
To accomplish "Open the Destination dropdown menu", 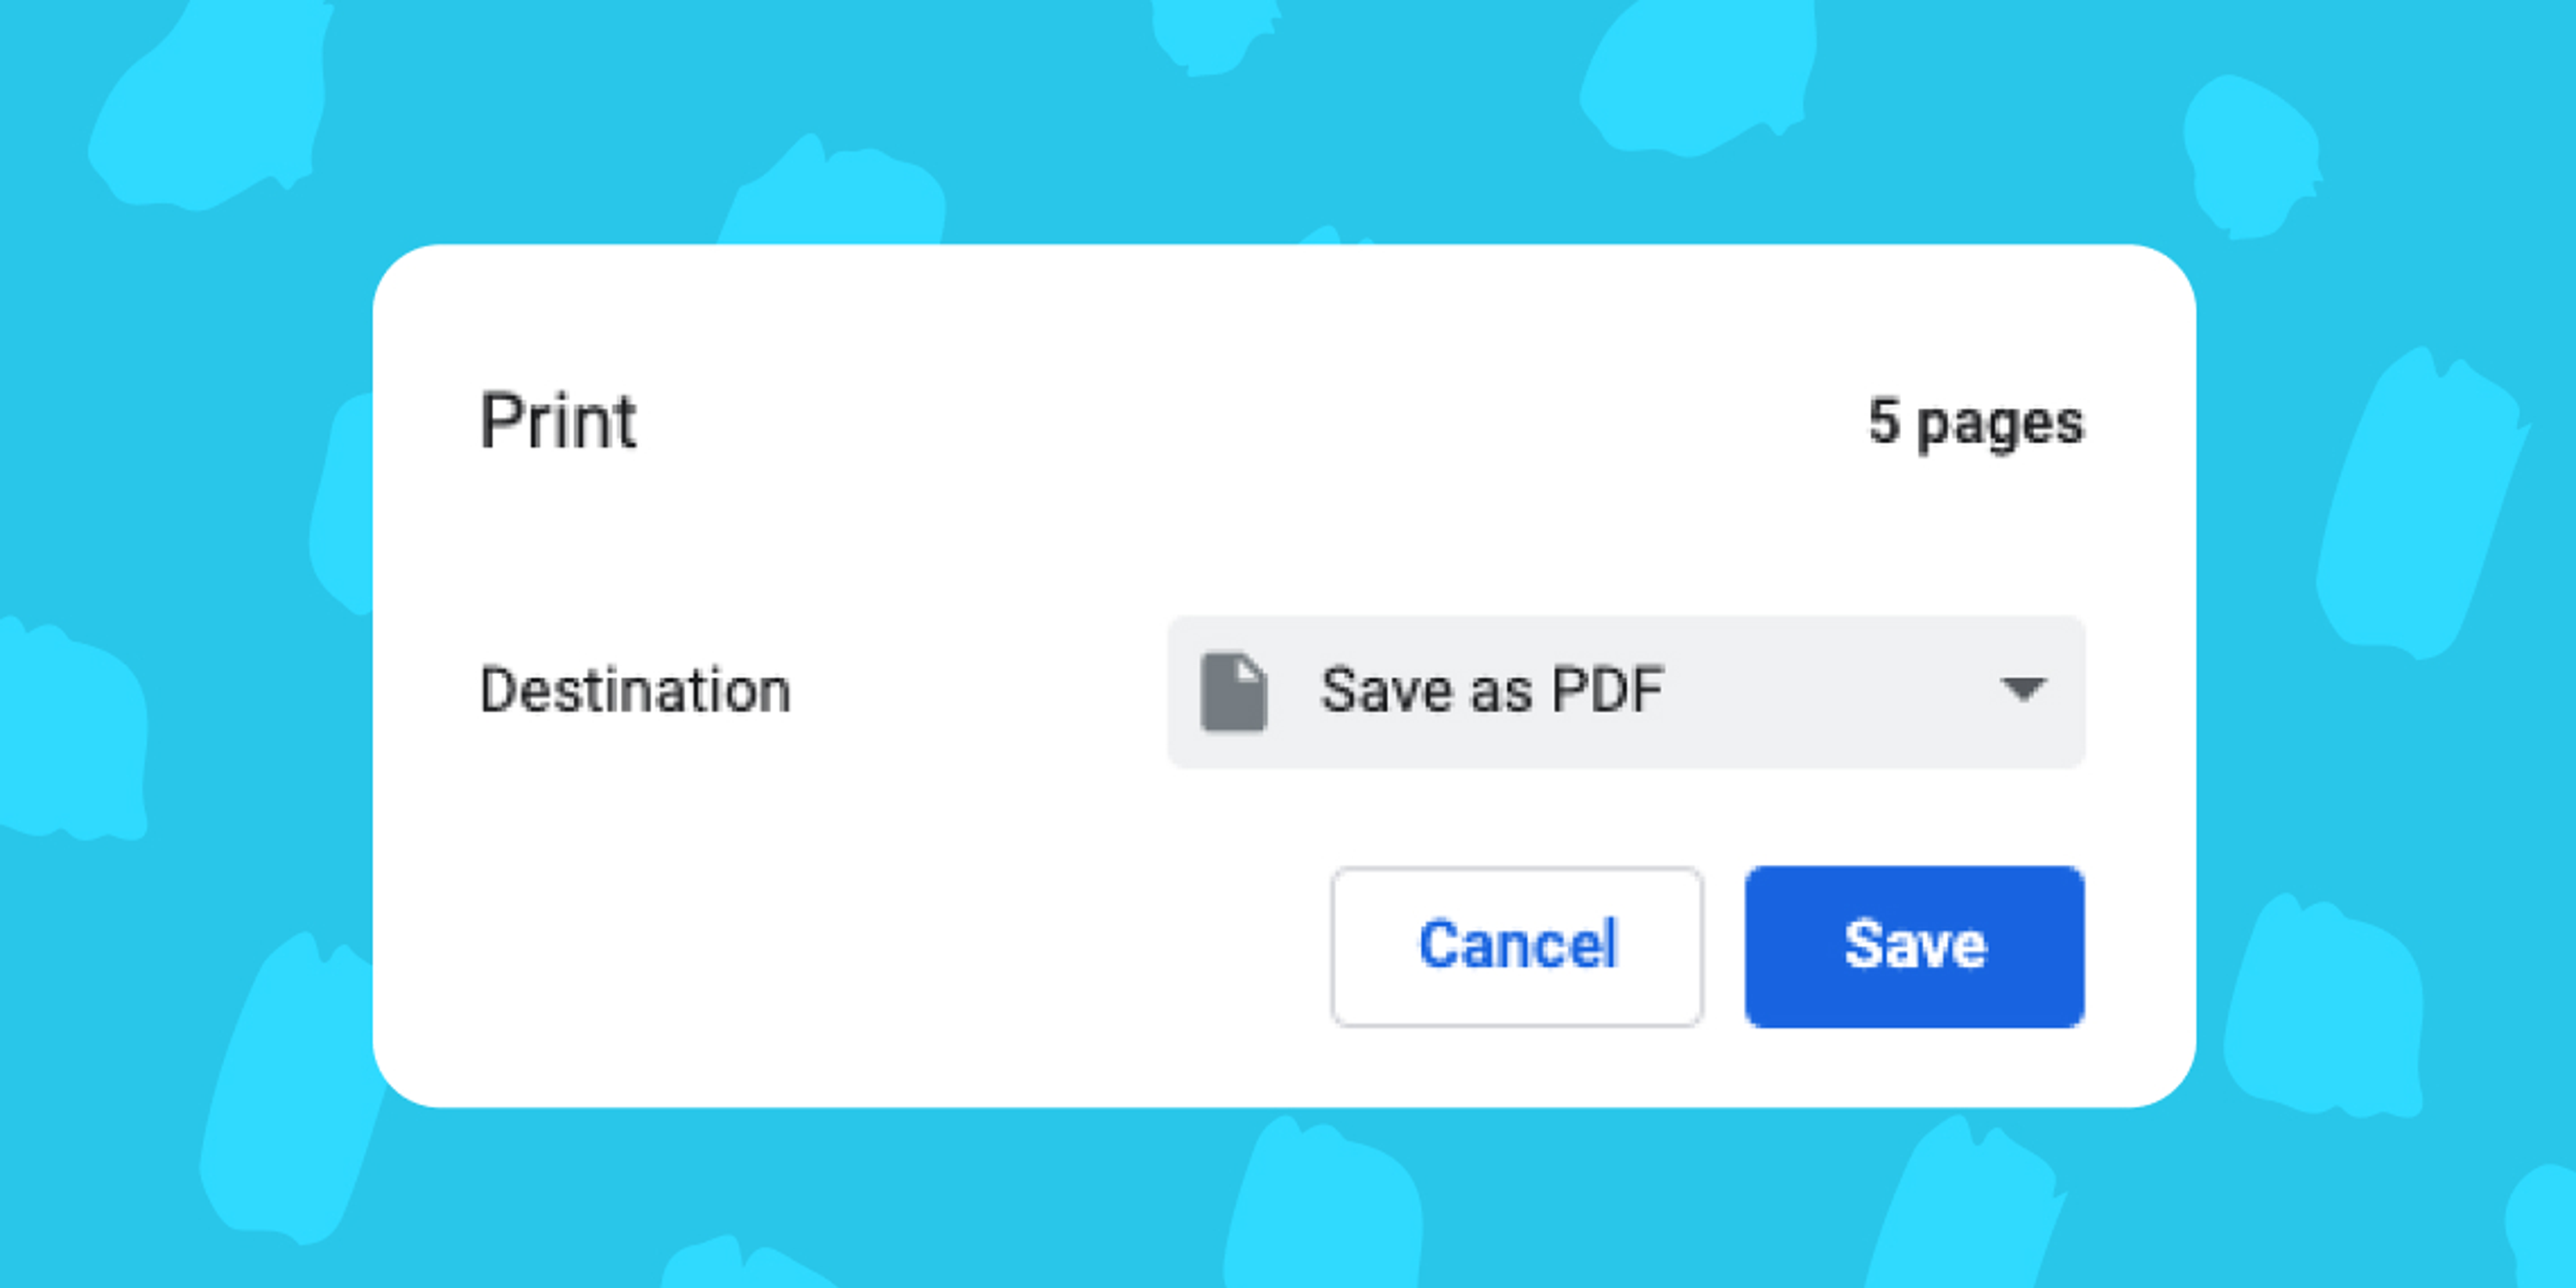I will [x=1626, y=692].
